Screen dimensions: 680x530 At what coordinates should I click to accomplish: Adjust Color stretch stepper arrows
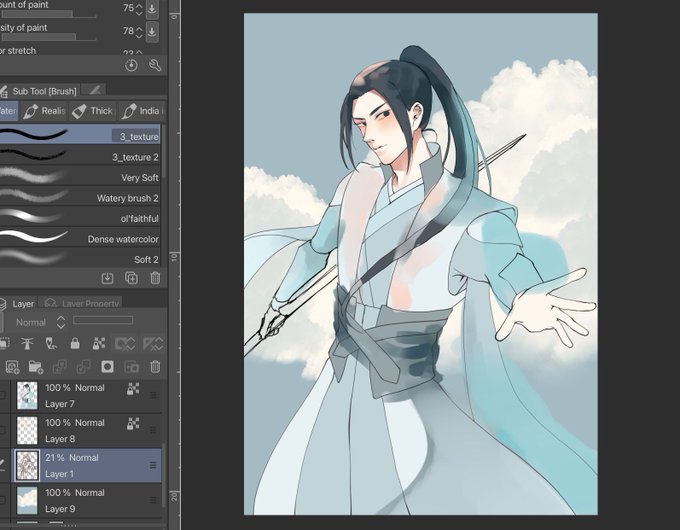click(x=139, y=53)
